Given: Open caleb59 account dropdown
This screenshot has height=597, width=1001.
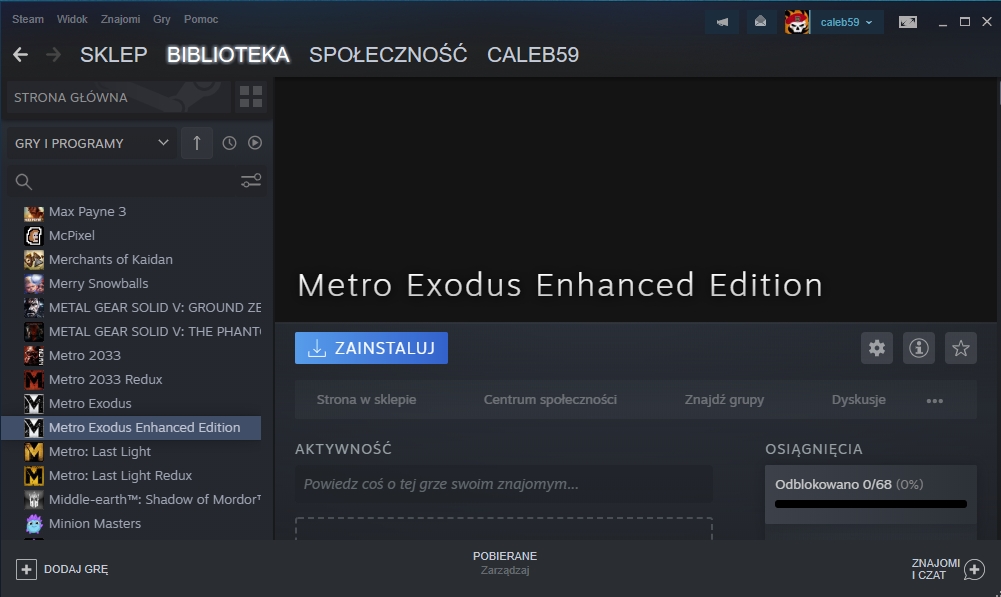Looking at the screenshot, I should tap(847, 22).
